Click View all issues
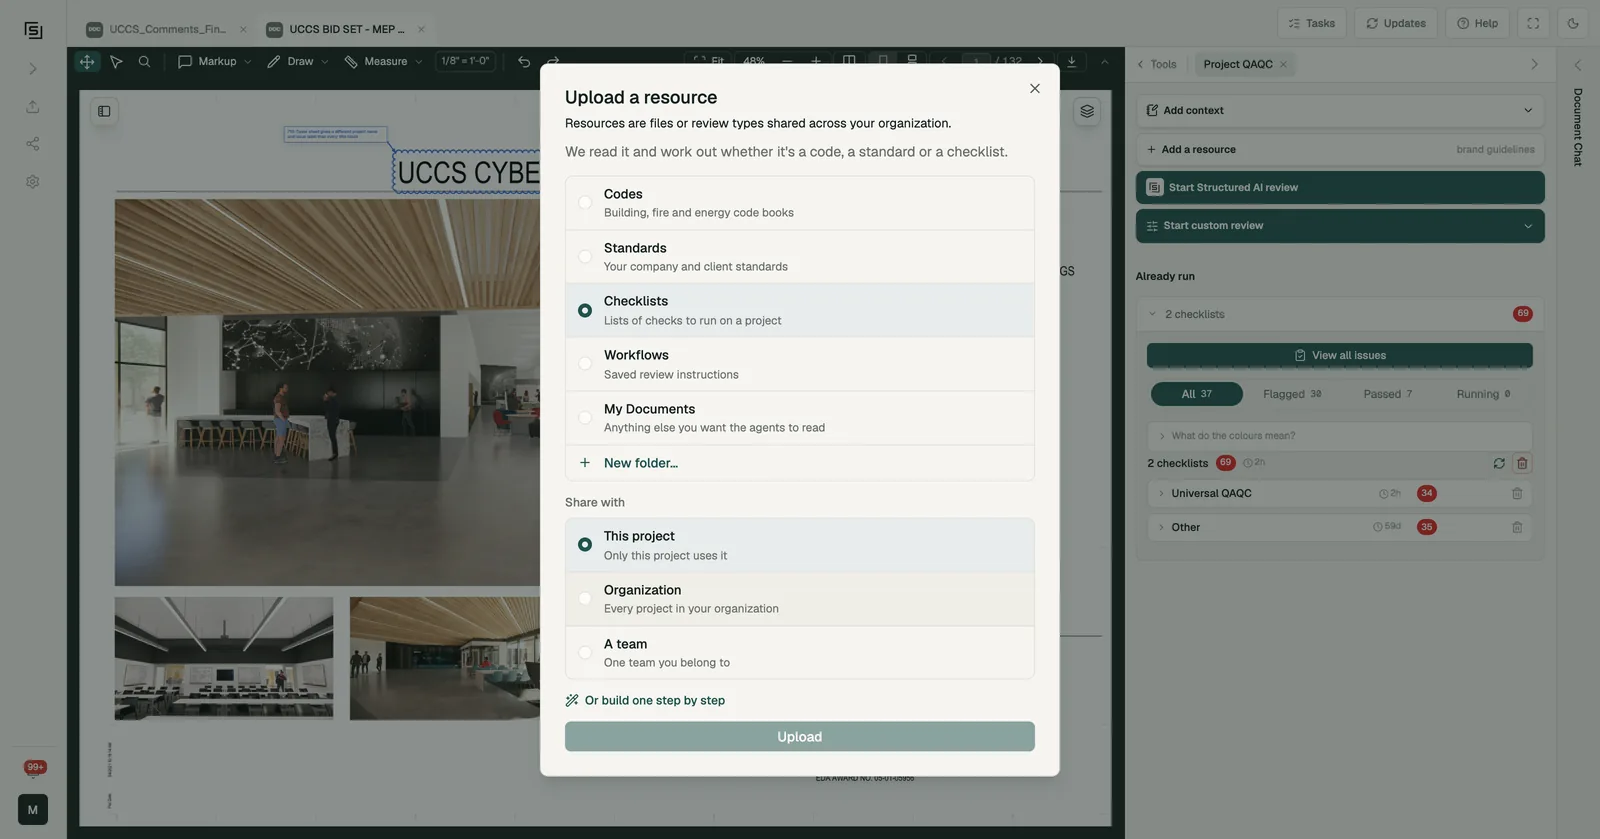This screenshot has width=1600, height=839. pyautogui.click(x=1340, y=356)
